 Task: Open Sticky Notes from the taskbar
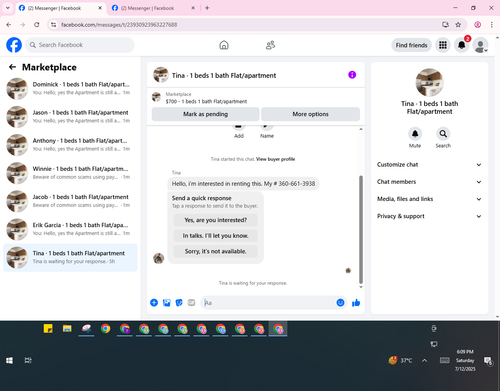click(48, 329)
